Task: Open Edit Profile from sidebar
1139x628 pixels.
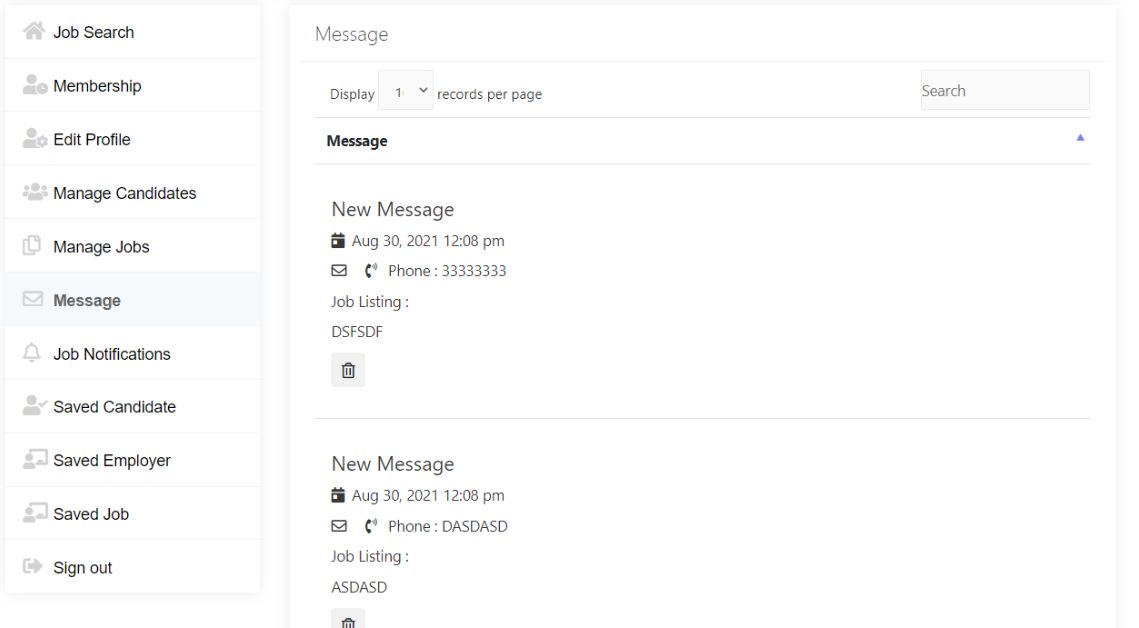Action: 92,140
